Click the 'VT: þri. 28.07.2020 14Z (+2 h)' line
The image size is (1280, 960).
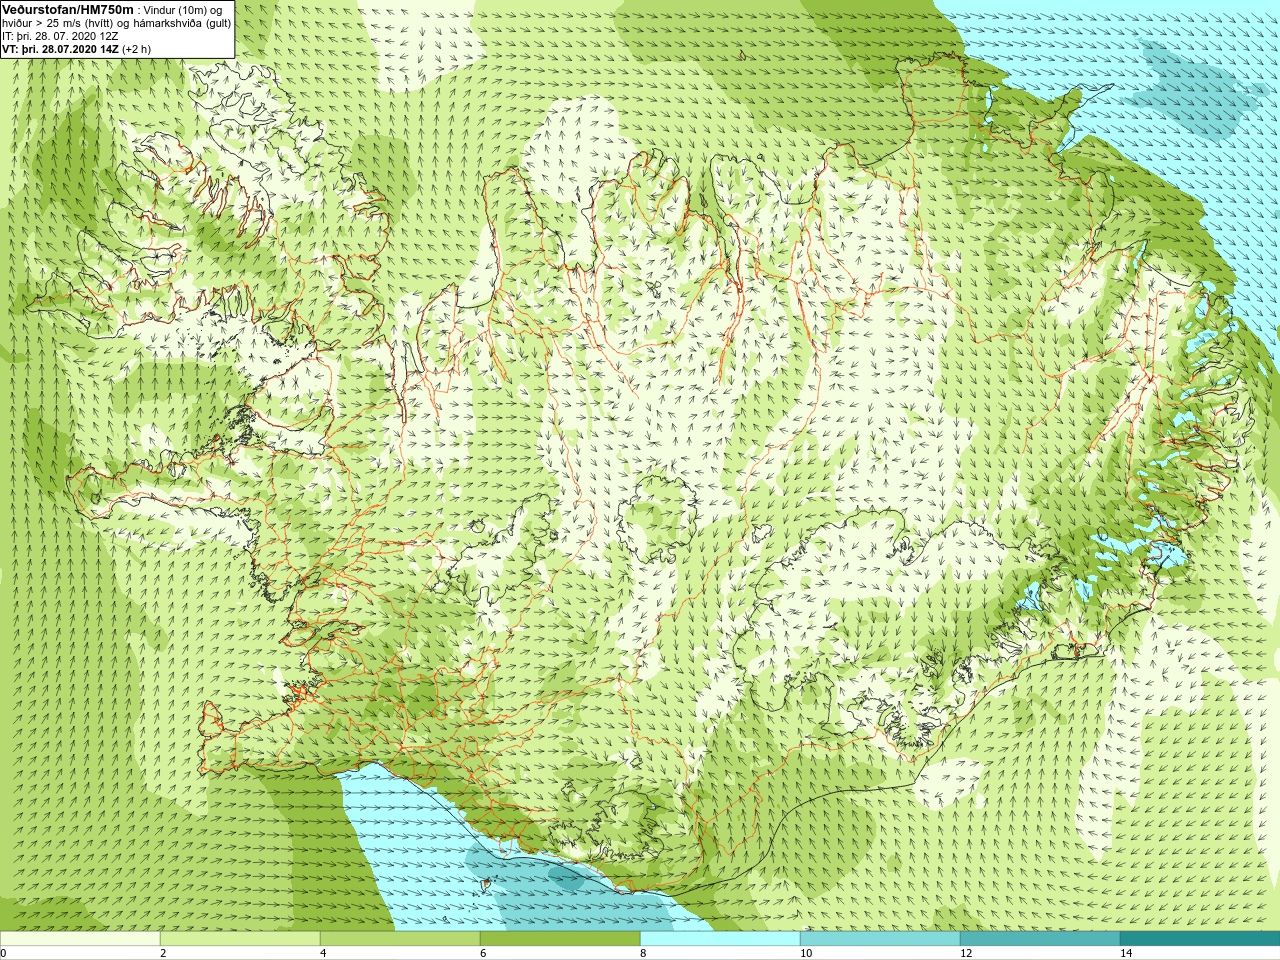click(x=77, y=49)
